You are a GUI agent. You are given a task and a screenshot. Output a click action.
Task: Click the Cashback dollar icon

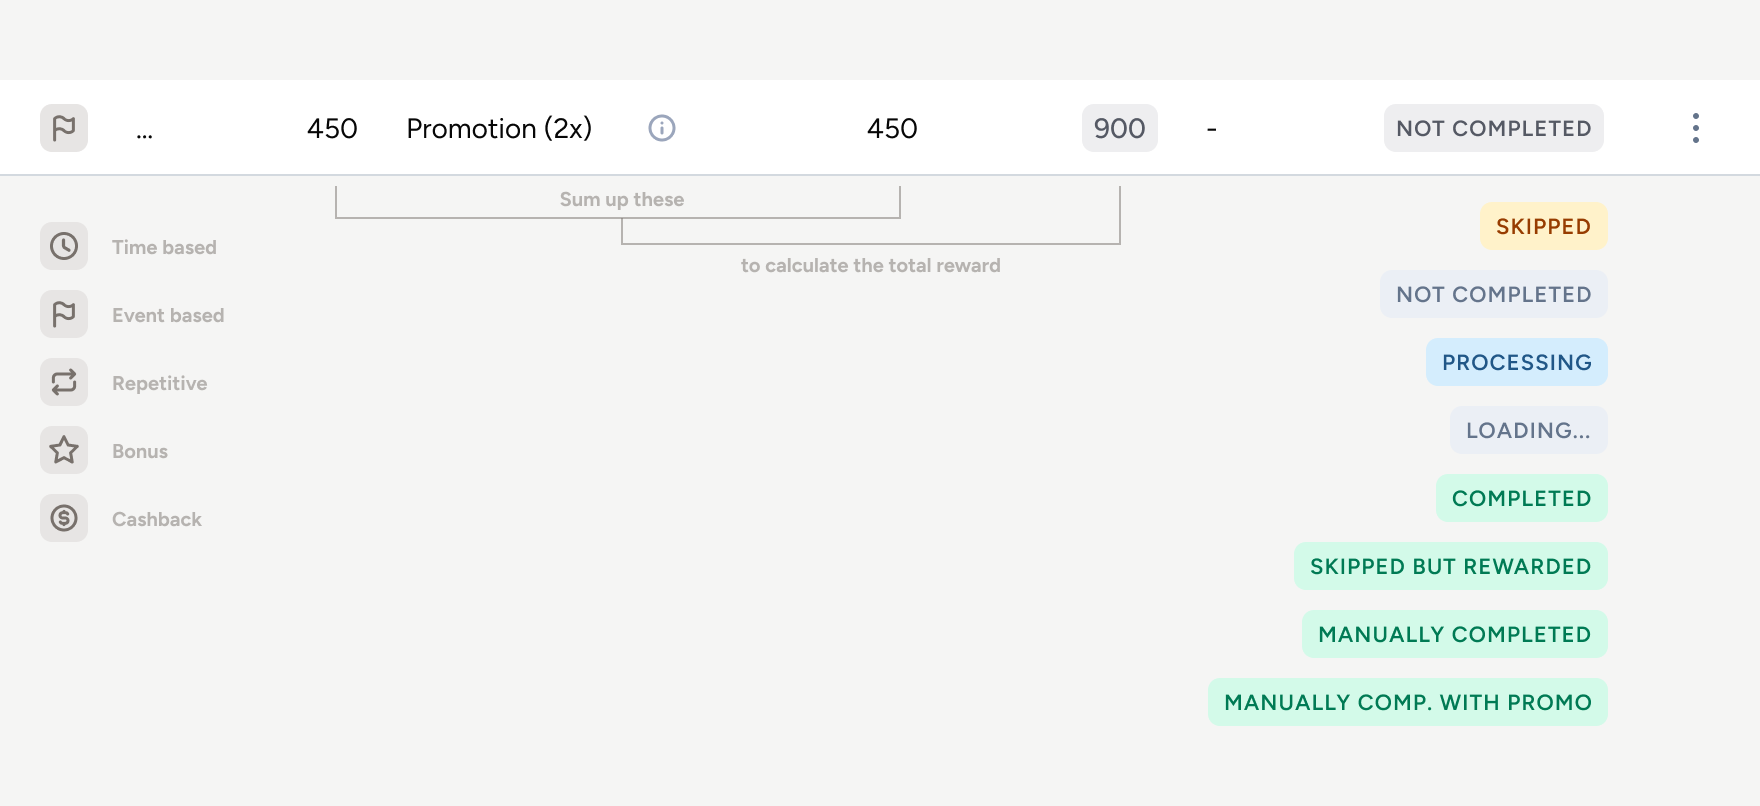click(64, 518)
